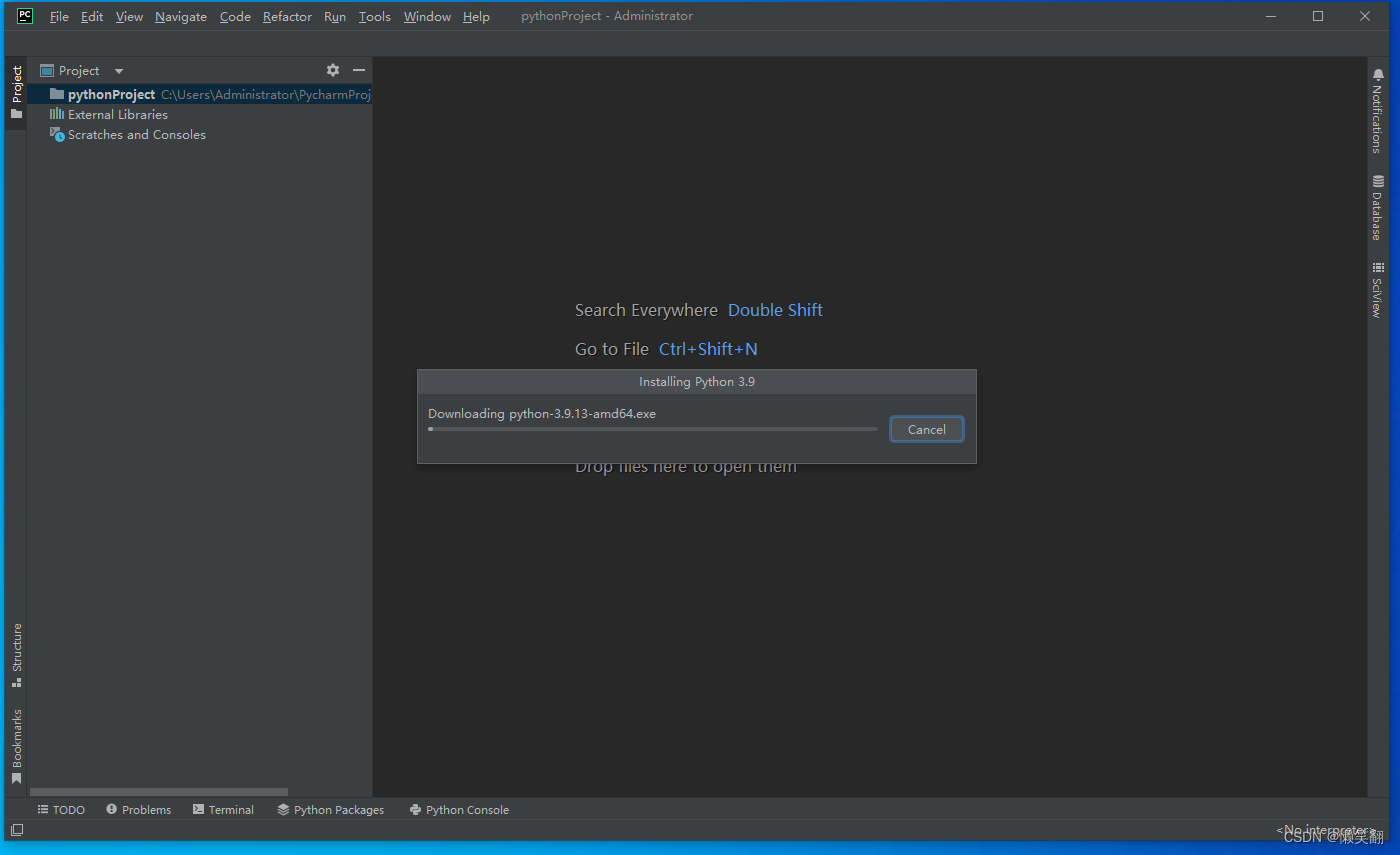Open the Python Console tool window
Image resolution: width=1400 pixels, height=855 pixels.
[x=459, y=810]
